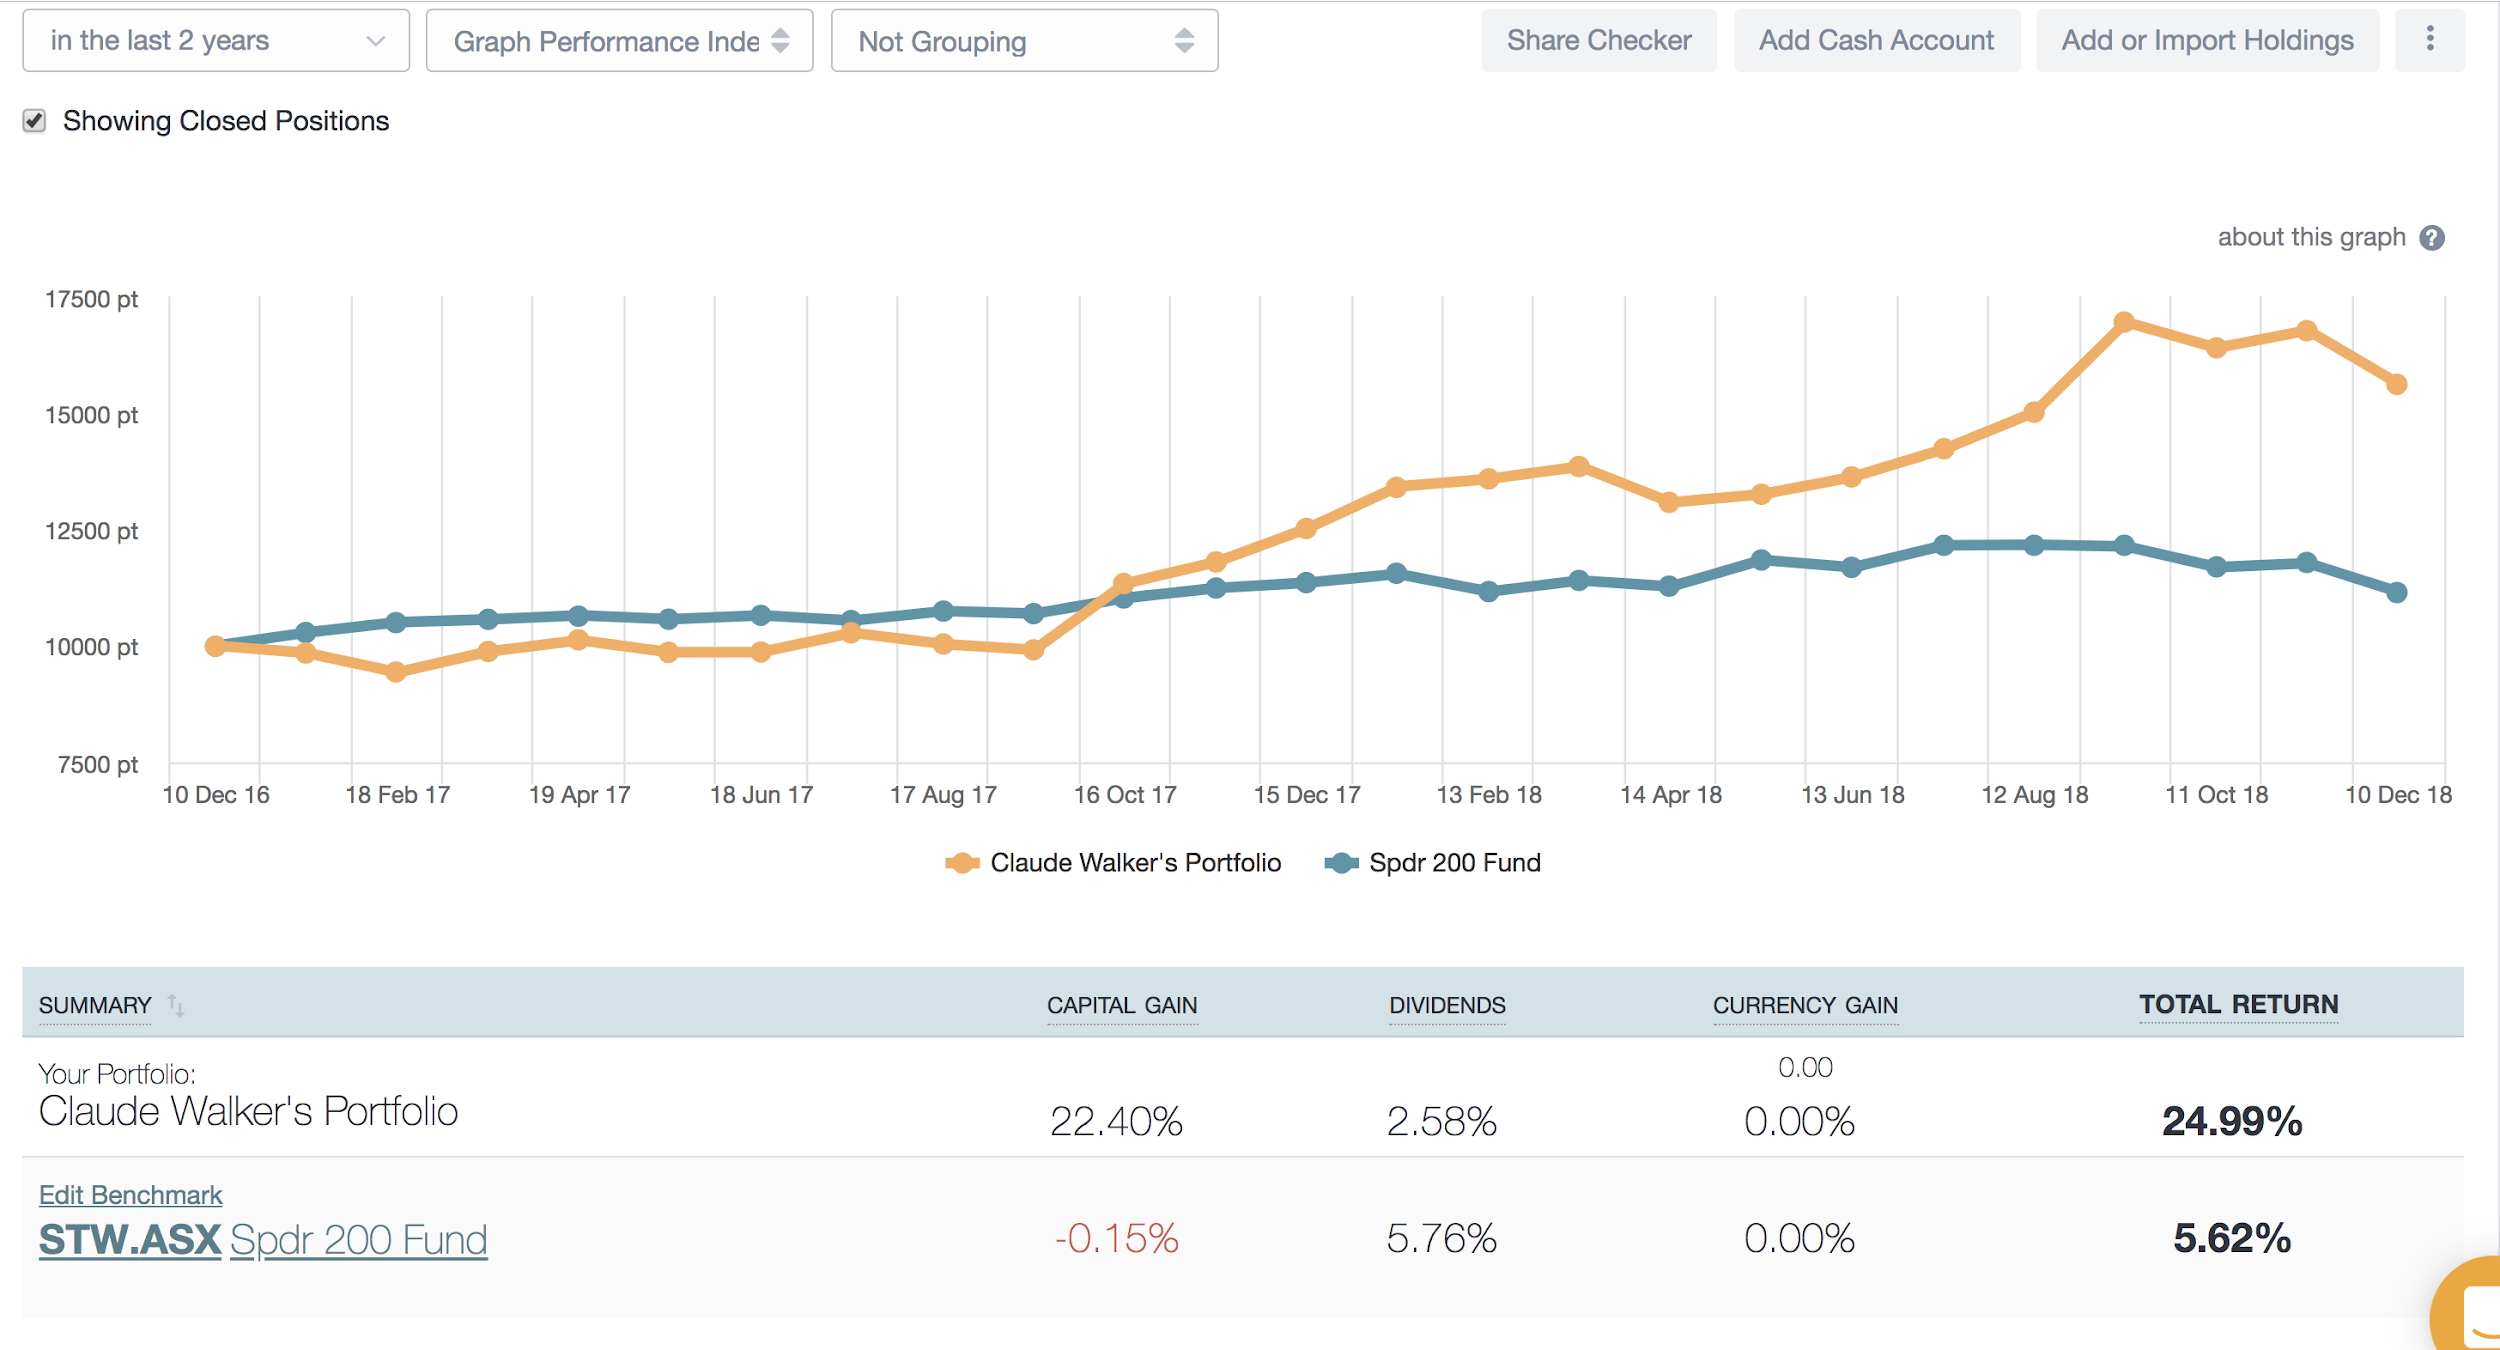
Task: Uncheck Showing Closed Positions checkbox
Action: click(35, 121)
